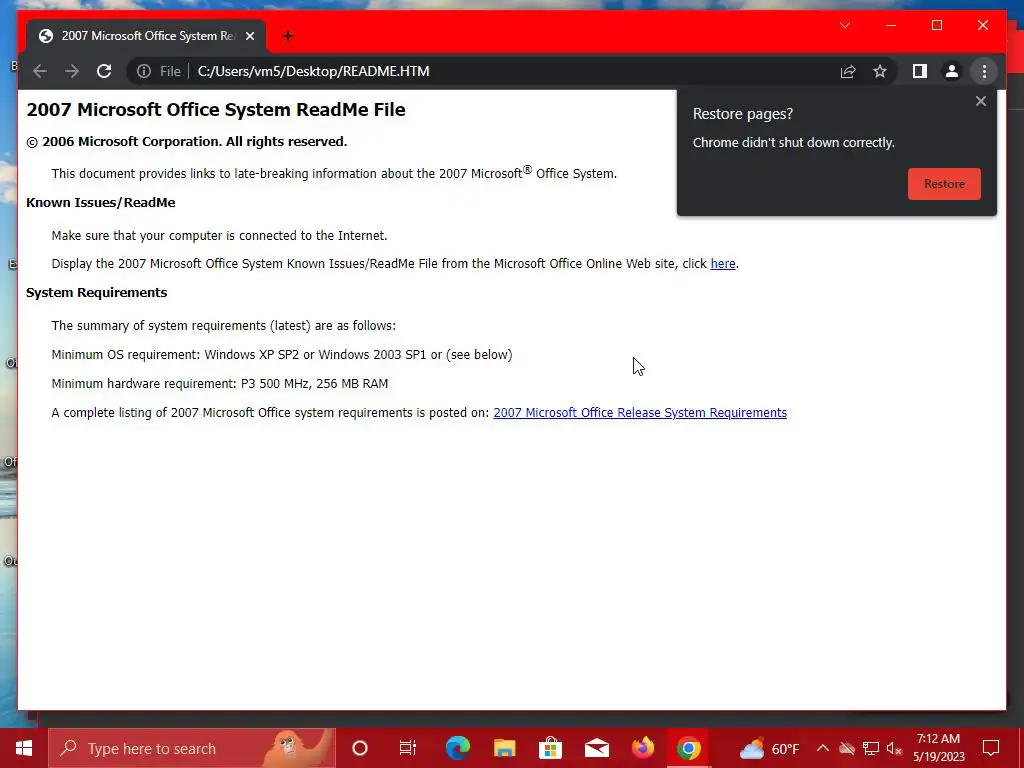The image size is (1024, 768).
Task: Click the 'Known Issues/ReadMe' heading
Action: (101, 202)
